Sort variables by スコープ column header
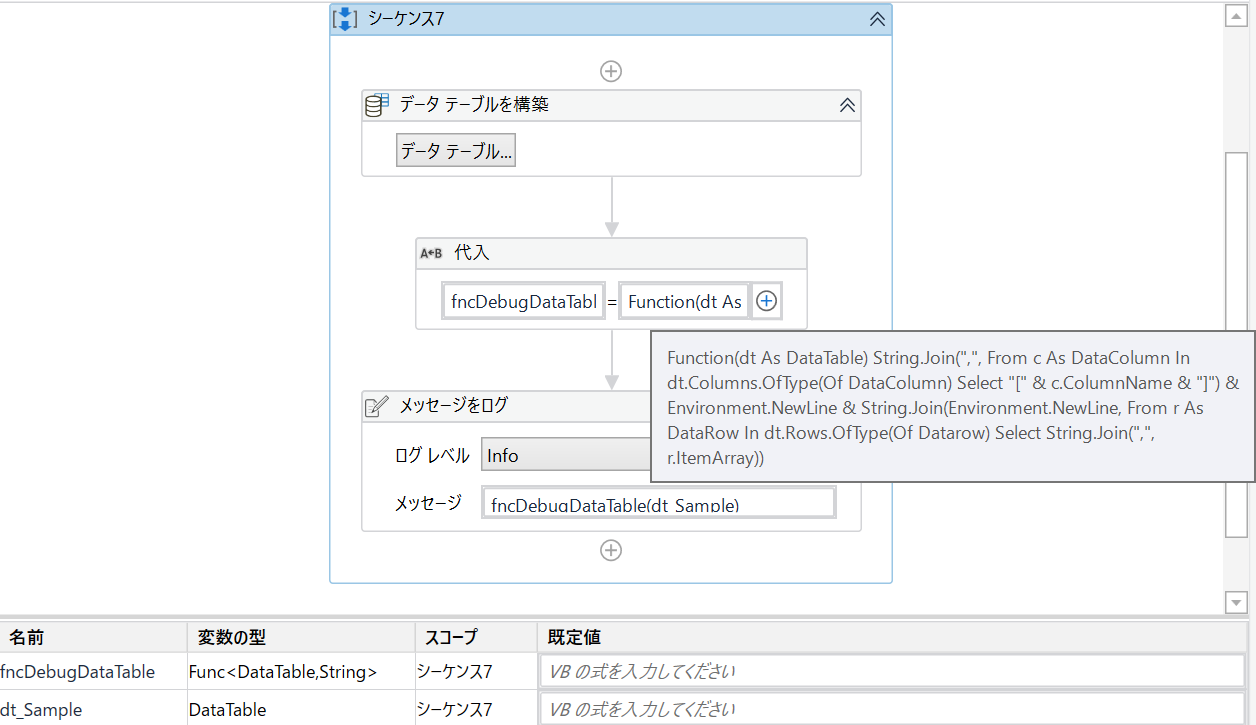The height and width of the screenshot is (725, 1256). coord(475,637)
